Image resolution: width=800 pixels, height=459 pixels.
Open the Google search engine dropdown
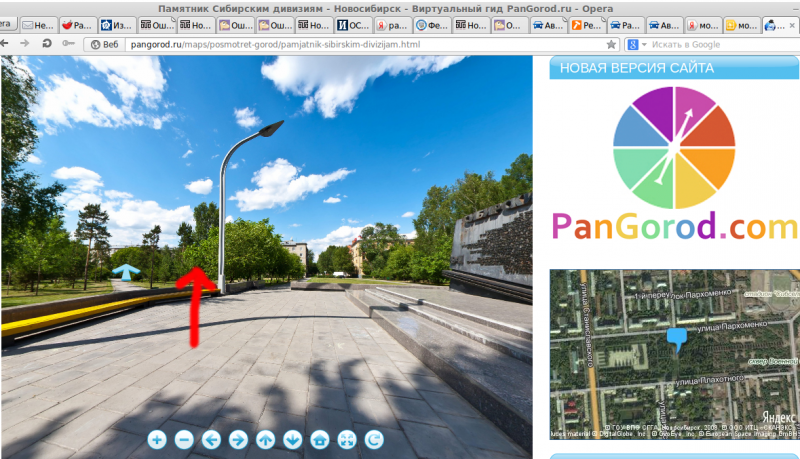click(638, 44)
